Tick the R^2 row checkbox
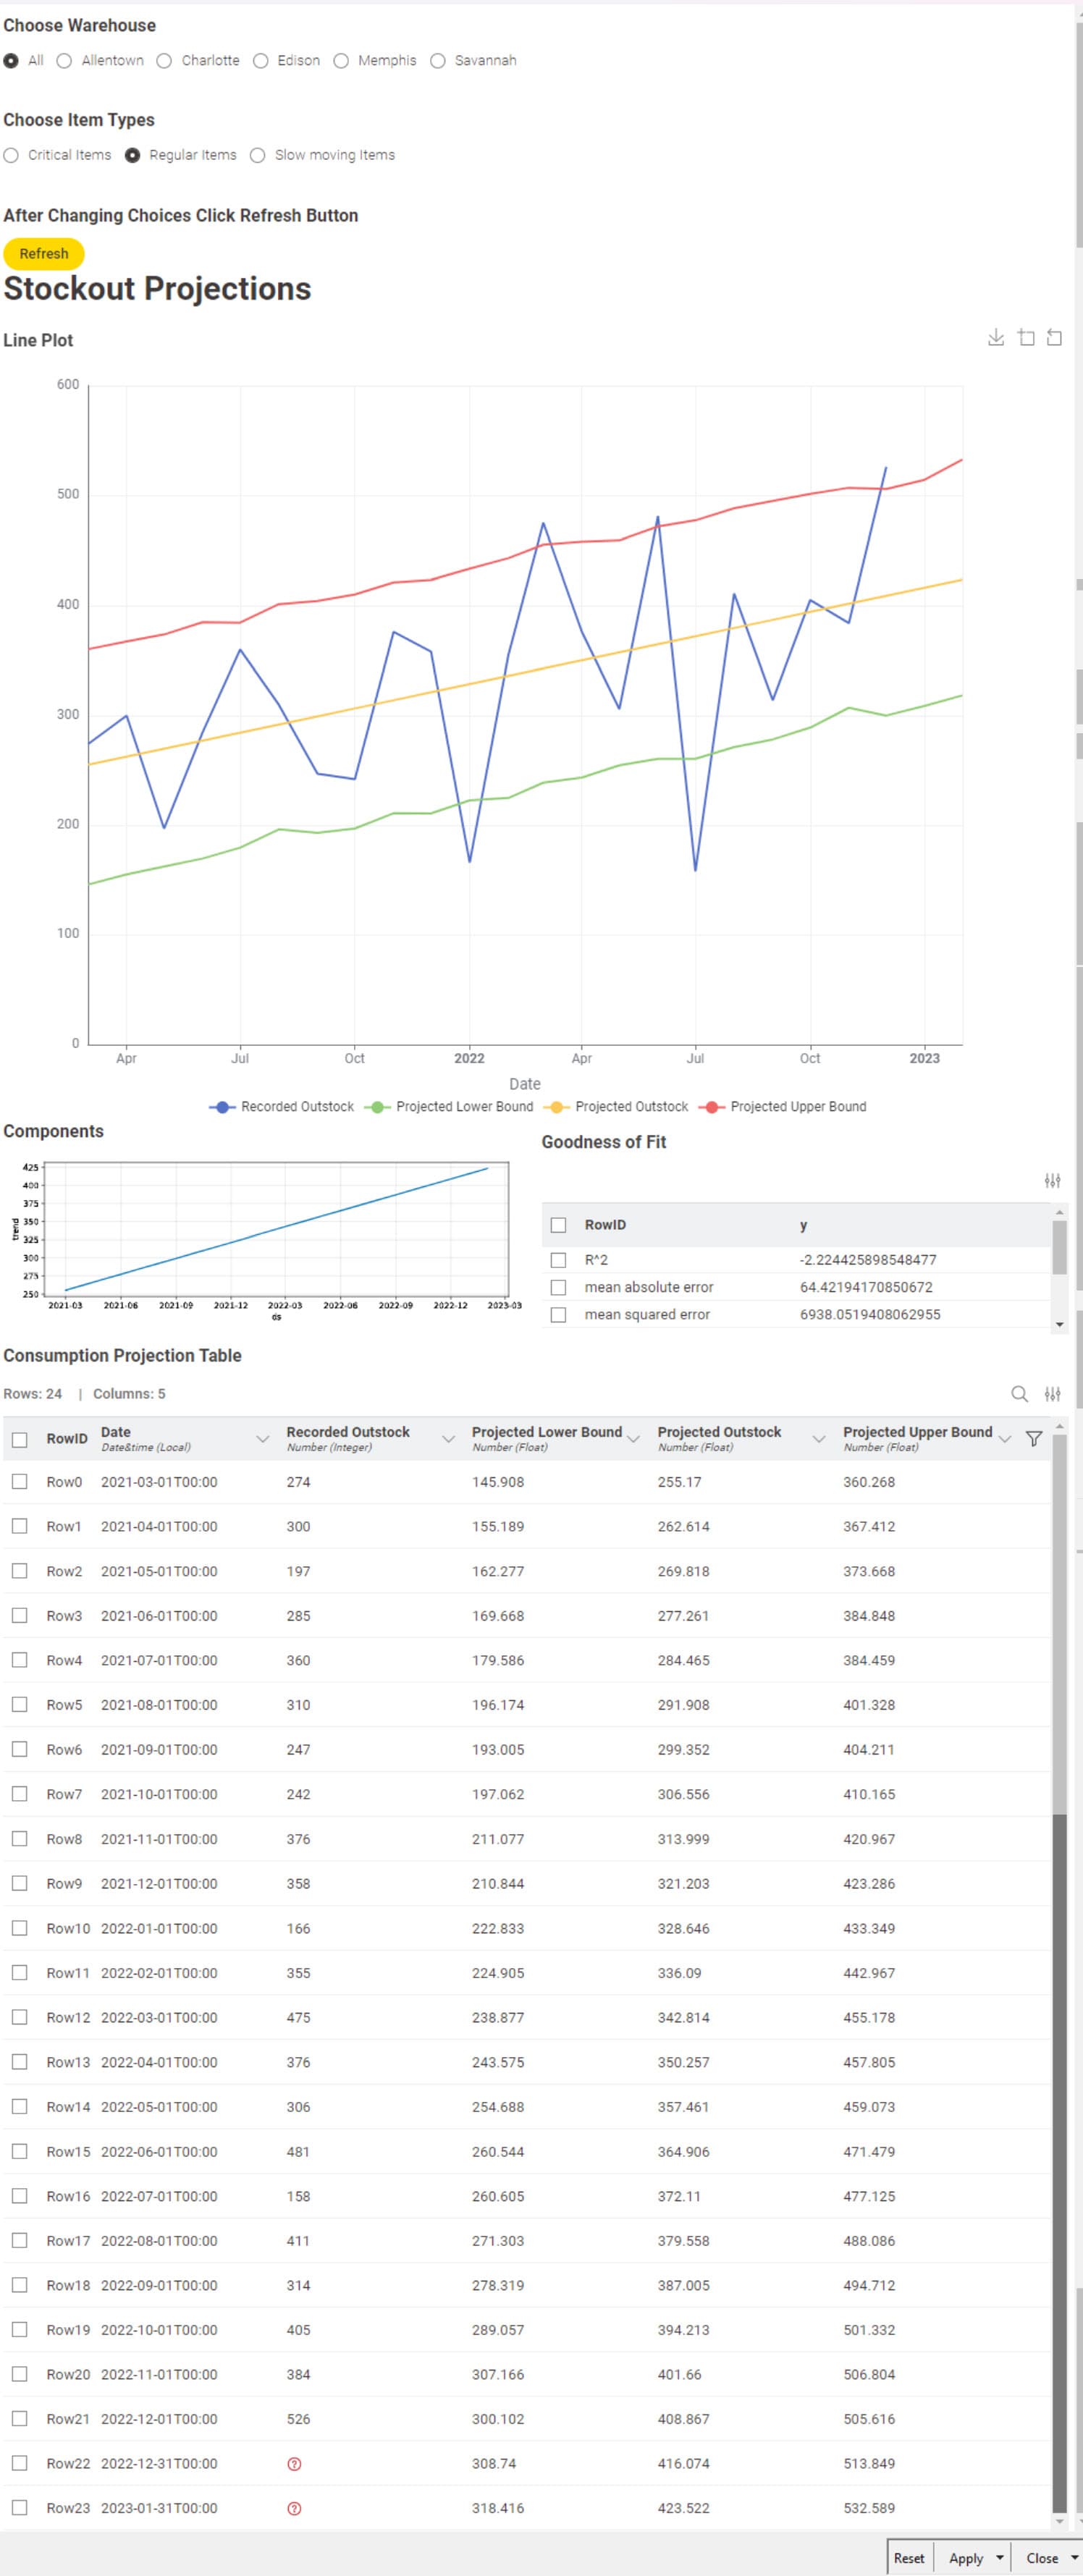The image size is (1083, 2576). tap(558, 1260)
